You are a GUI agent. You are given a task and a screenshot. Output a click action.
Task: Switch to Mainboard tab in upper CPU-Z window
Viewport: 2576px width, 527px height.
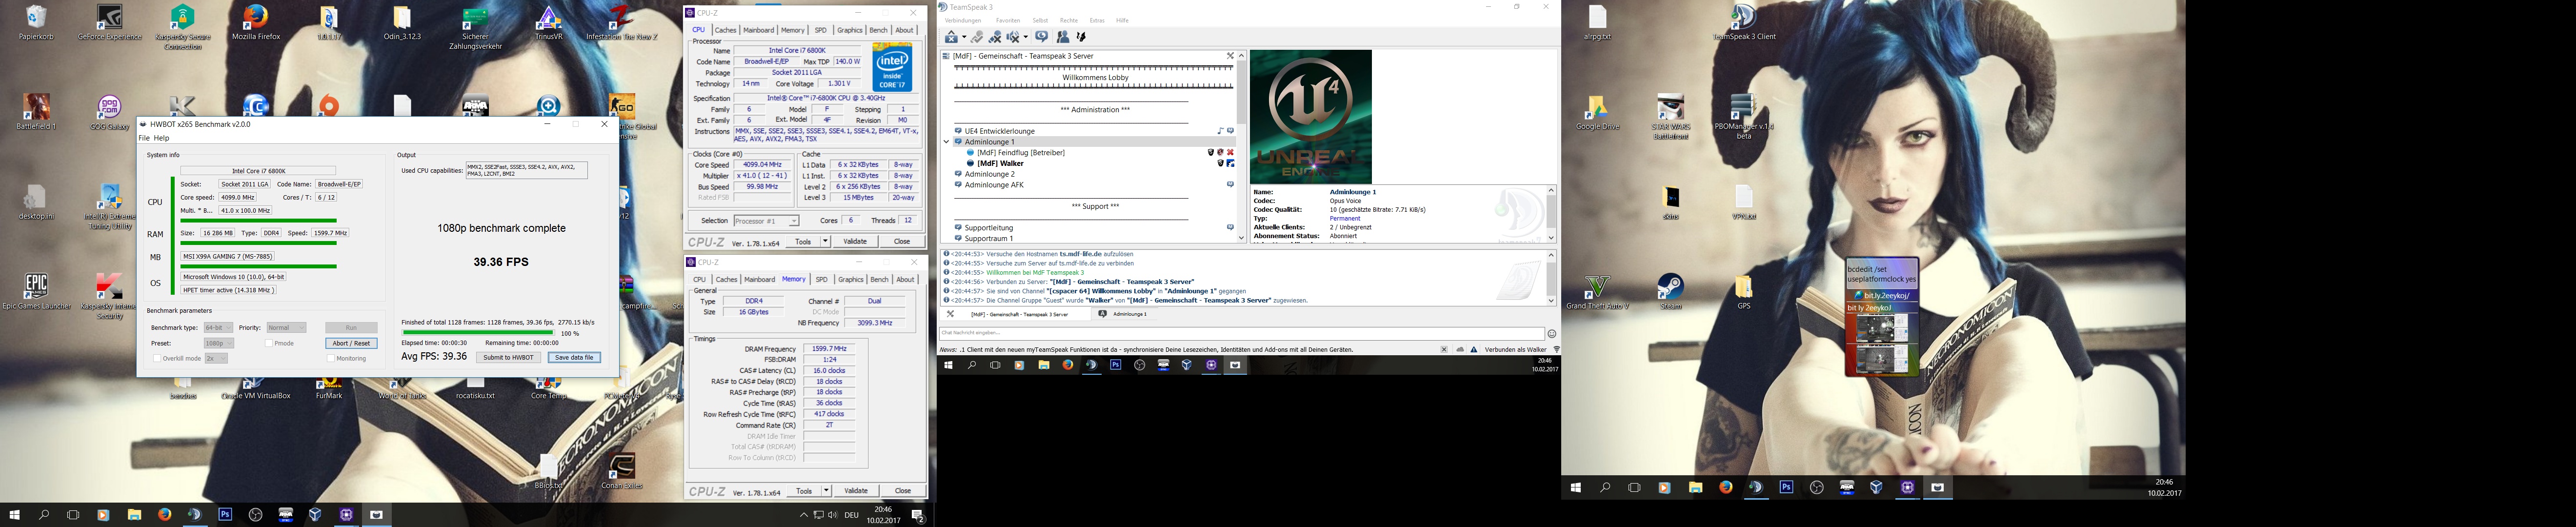pos(758,30)
